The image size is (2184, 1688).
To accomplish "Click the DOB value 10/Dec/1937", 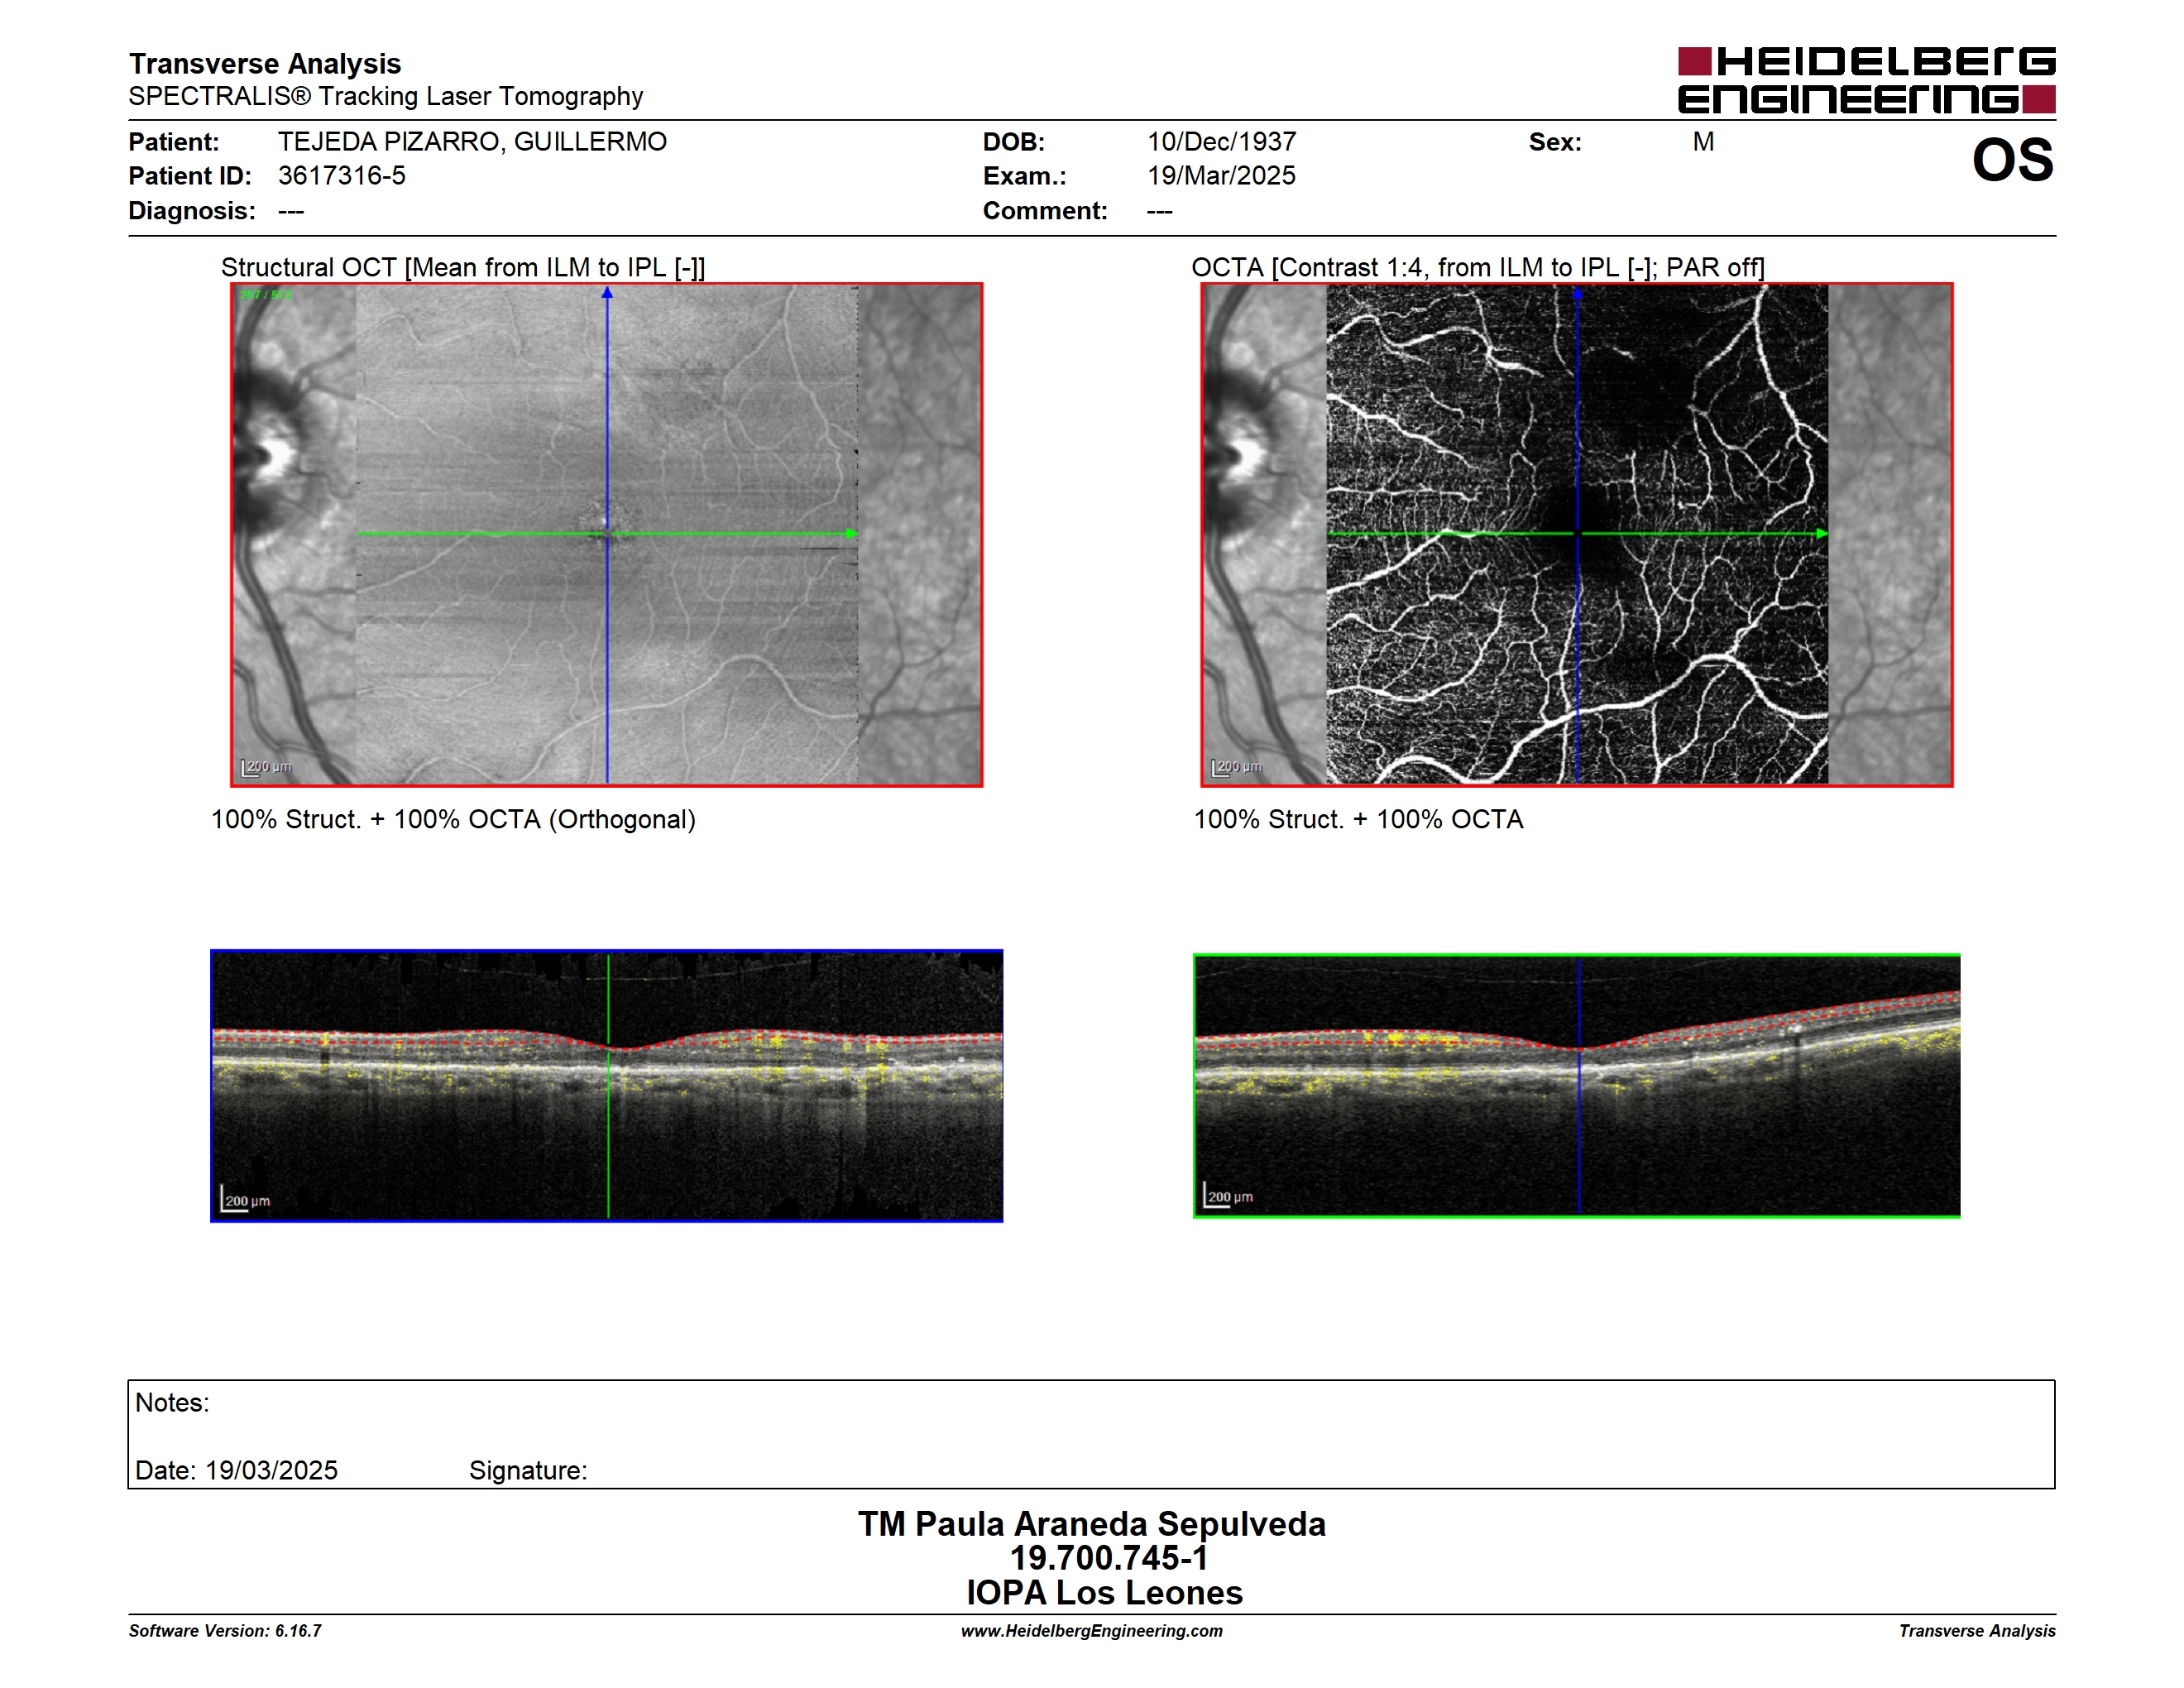I will (1221, 141).
